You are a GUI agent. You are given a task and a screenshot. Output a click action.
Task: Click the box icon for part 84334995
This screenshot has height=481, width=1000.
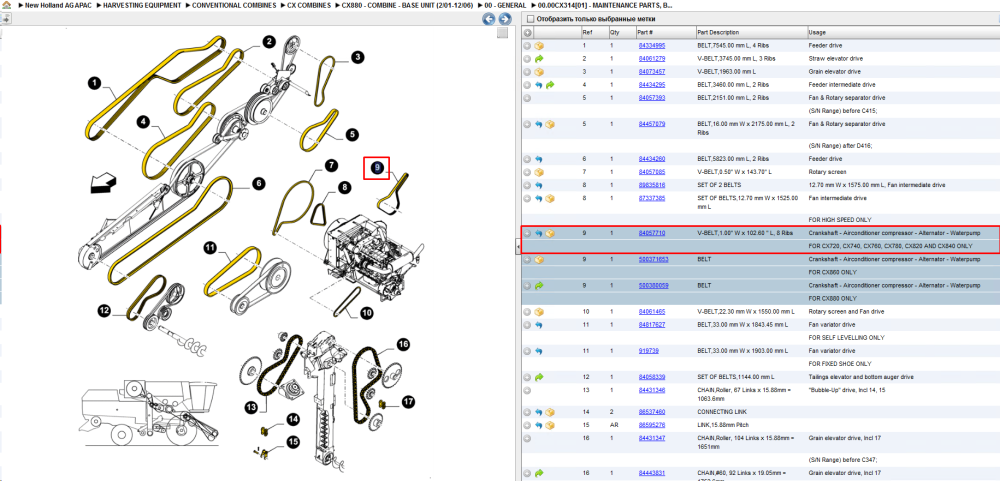point(540,46)
